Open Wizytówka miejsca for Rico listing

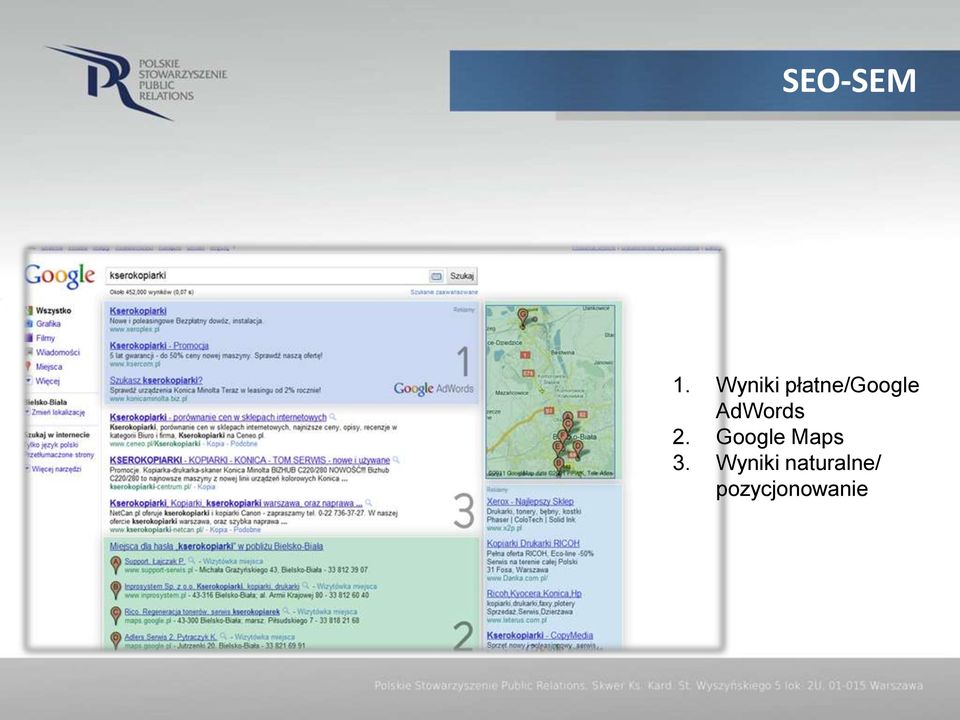pos(326,611)
